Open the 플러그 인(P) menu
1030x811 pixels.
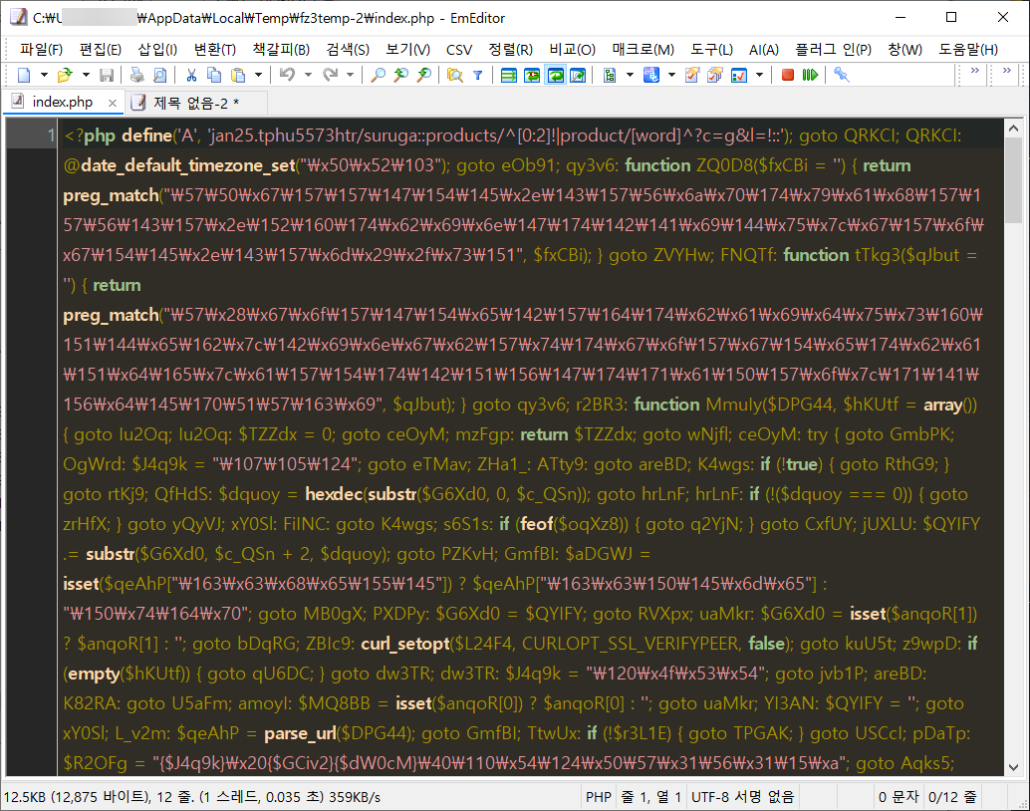[833, 49]
